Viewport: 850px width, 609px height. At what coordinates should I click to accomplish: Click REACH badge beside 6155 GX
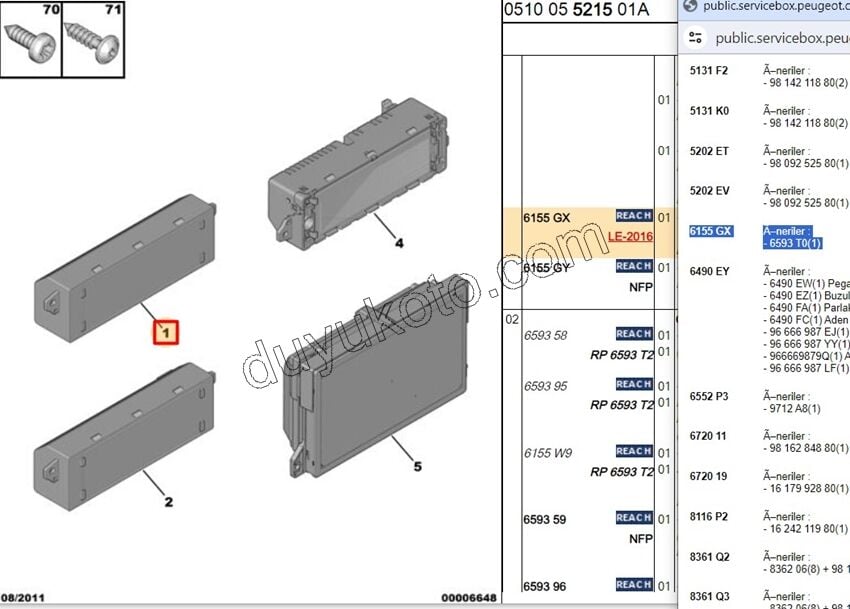pyautogui.click(x=633, y=216)
